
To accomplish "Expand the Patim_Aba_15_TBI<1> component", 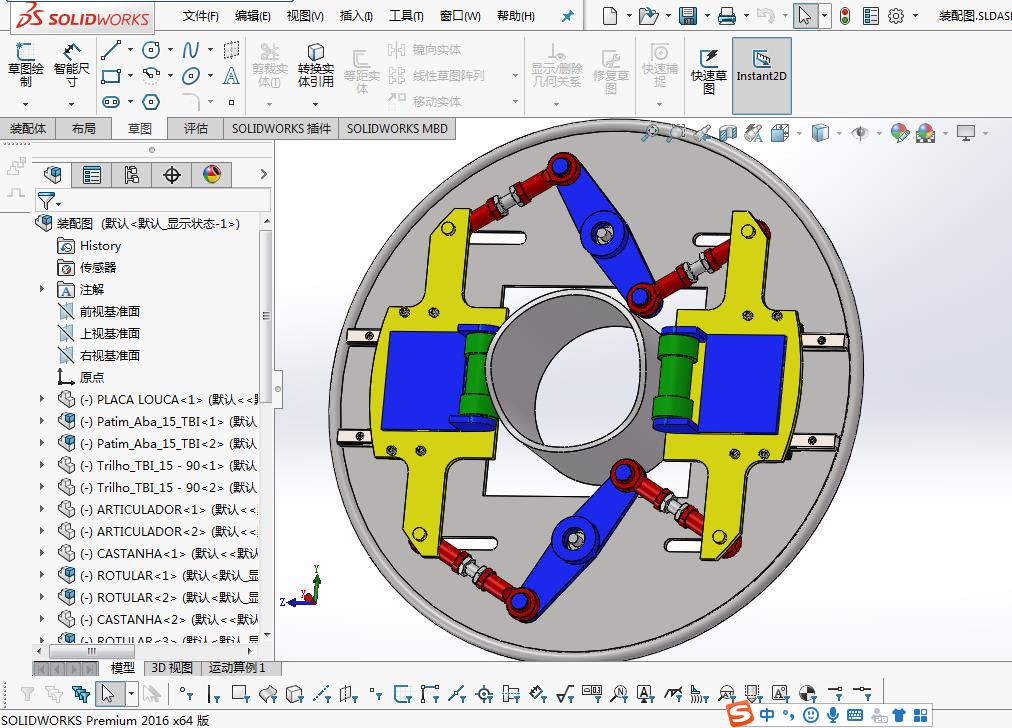I will [42, 421].
